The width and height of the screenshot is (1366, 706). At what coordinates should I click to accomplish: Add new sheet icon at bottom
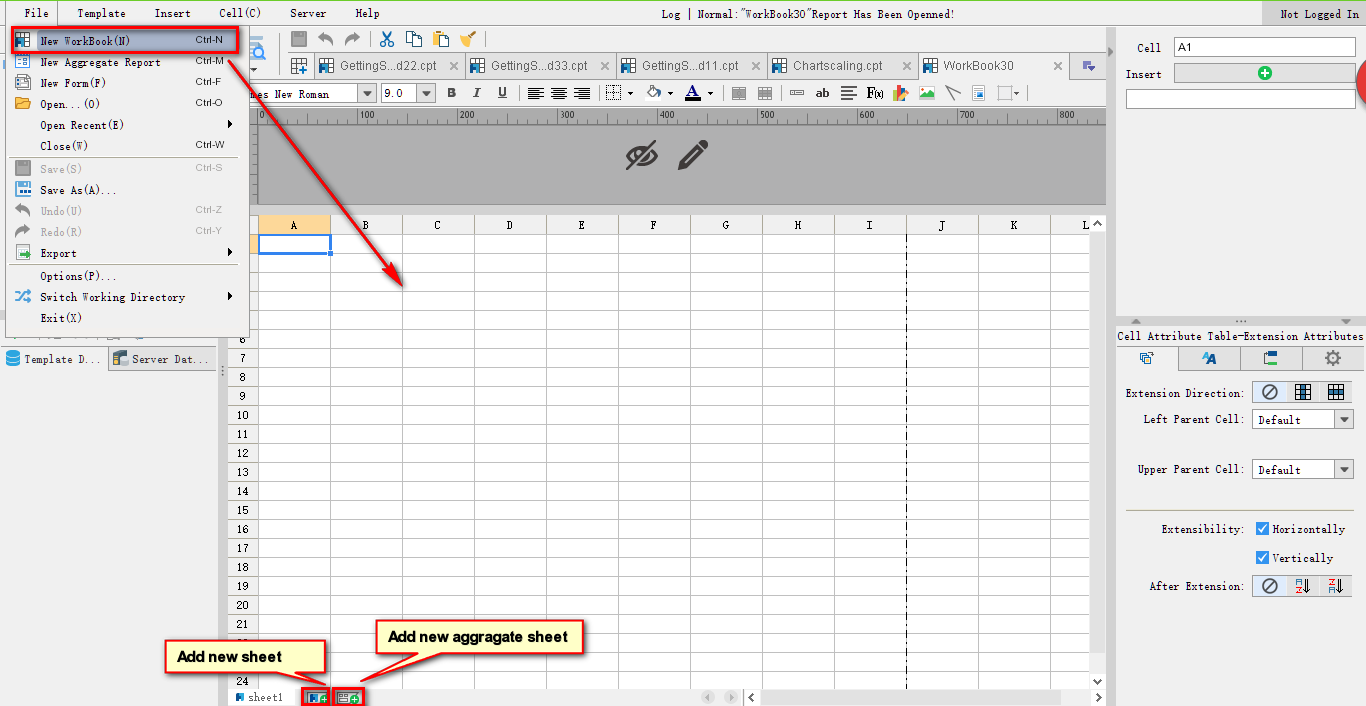[317, 697]
